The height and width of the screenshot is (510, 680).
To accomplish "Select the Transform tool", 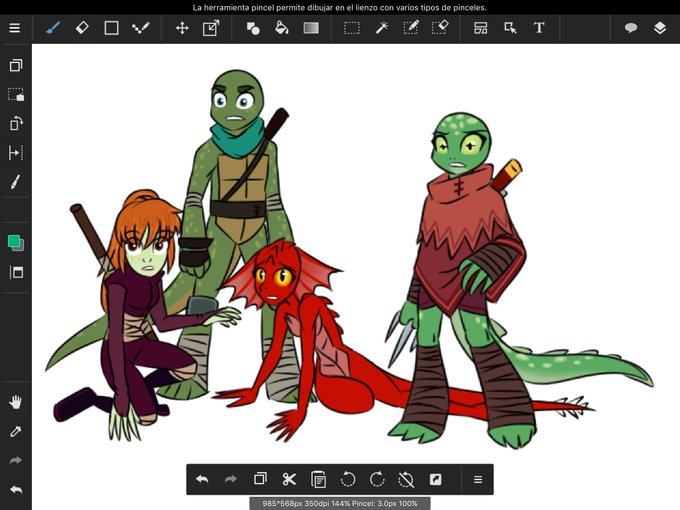I will click(211, 28).
